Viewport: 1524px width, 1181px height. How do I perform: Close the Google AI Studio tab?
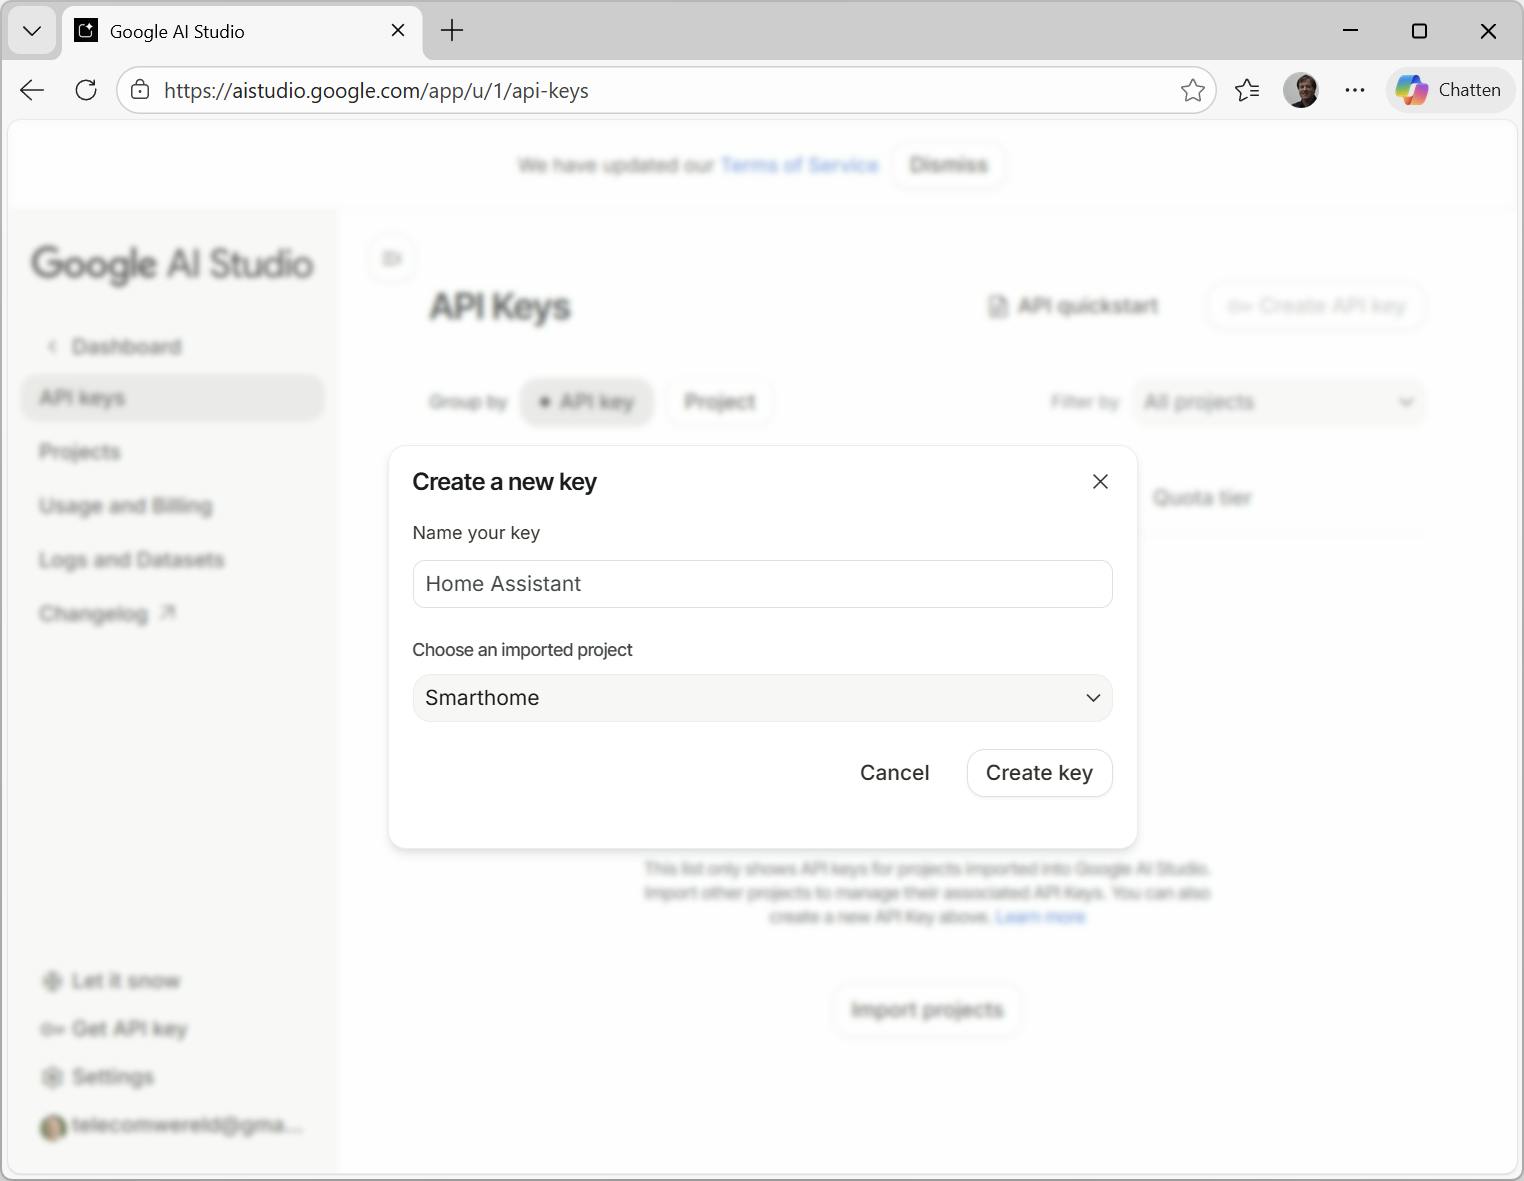[x=398, y=31]
